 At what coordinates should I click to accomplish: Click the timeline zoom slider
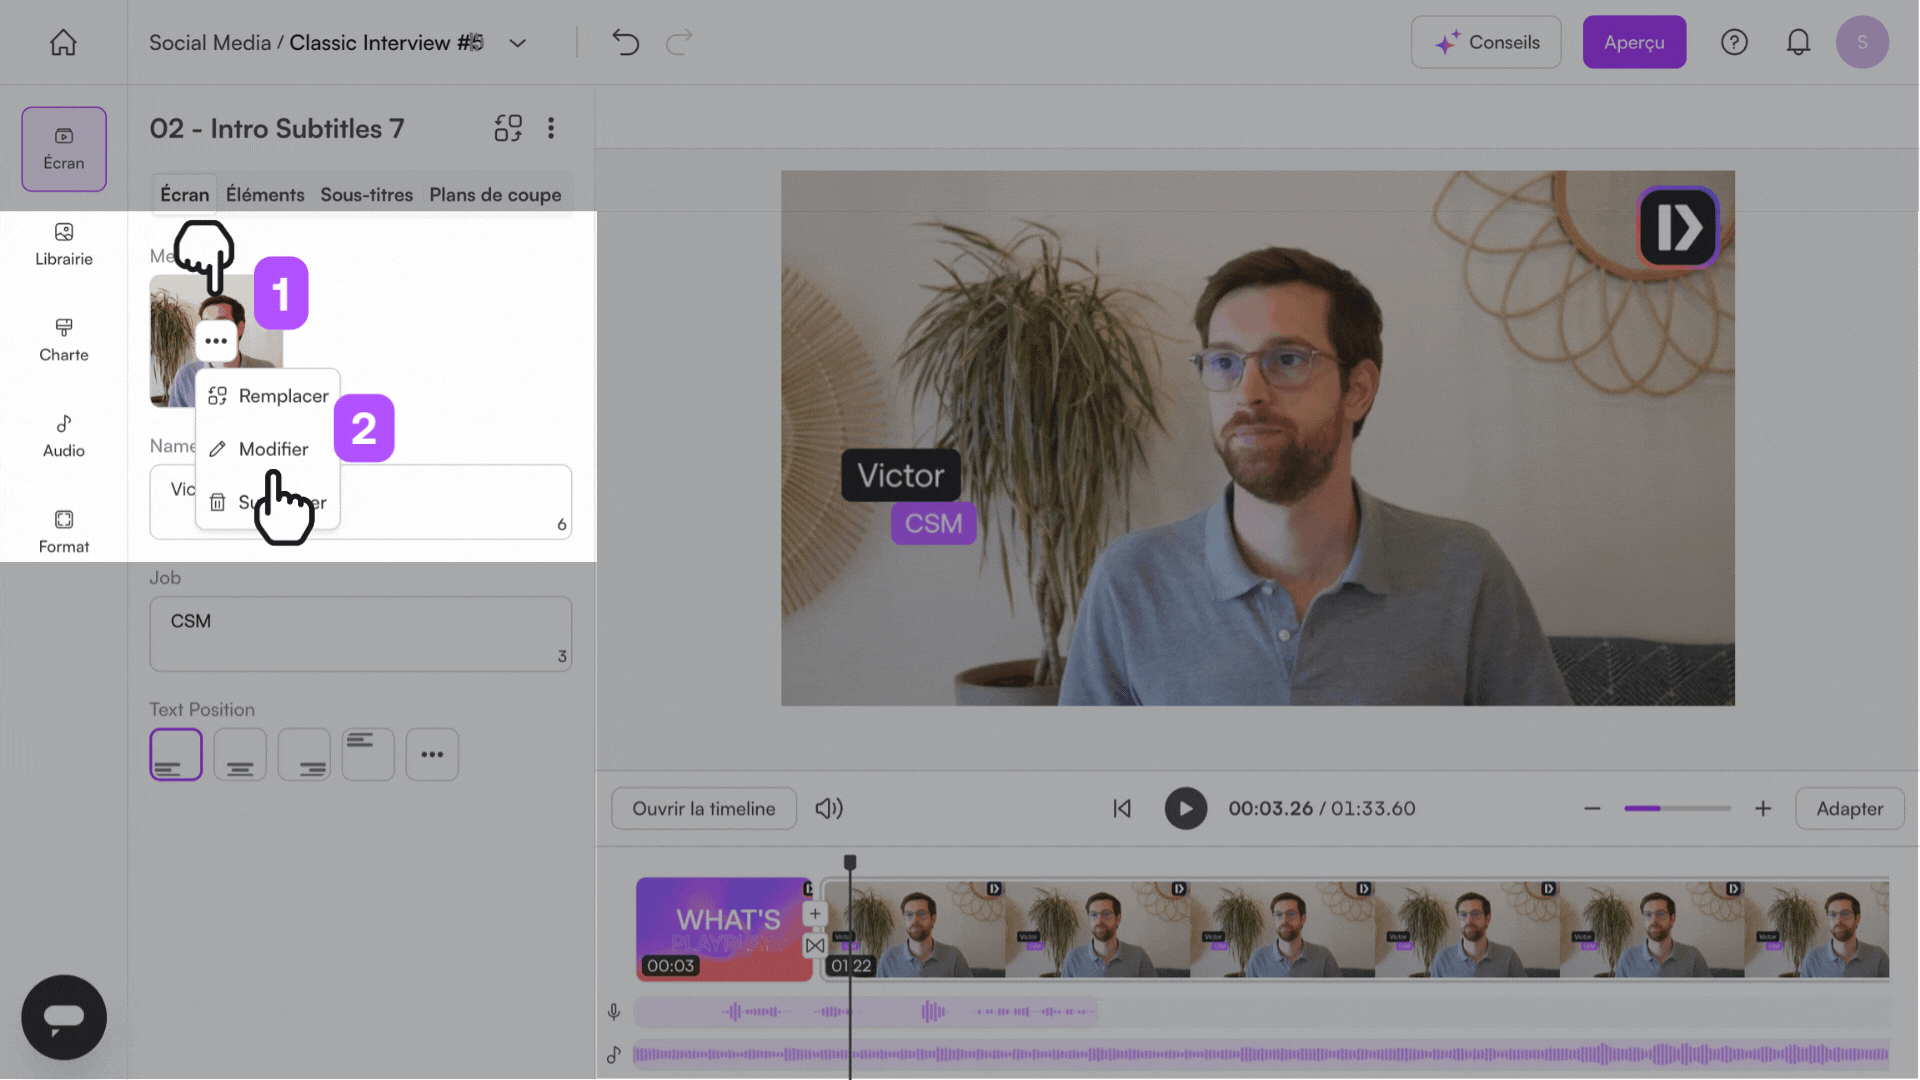point(1677,808)
